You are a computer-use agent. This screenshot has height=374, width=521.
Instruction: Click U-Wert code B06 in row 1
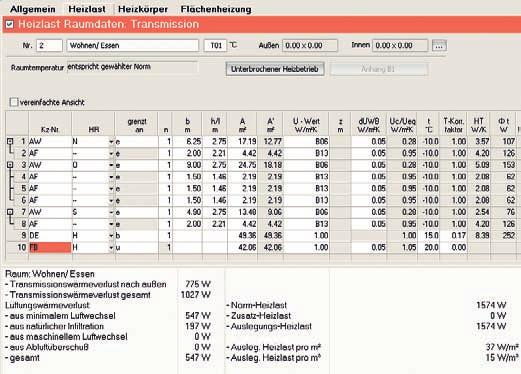pyautogui.click(x=306, y=142)
